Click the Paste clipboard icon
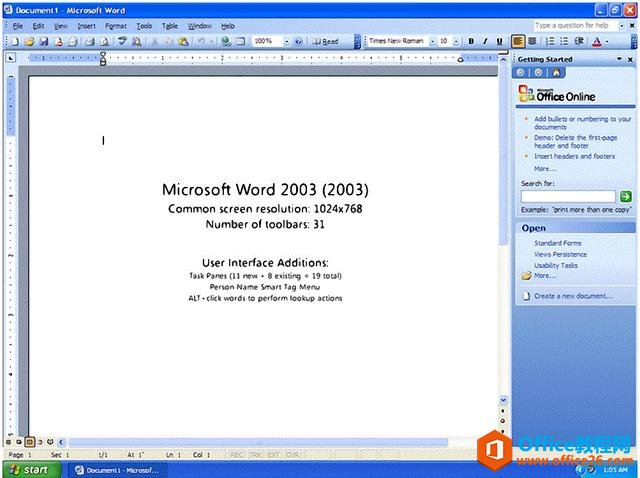Viewport: 640px width, 478px height. (184, 41)
